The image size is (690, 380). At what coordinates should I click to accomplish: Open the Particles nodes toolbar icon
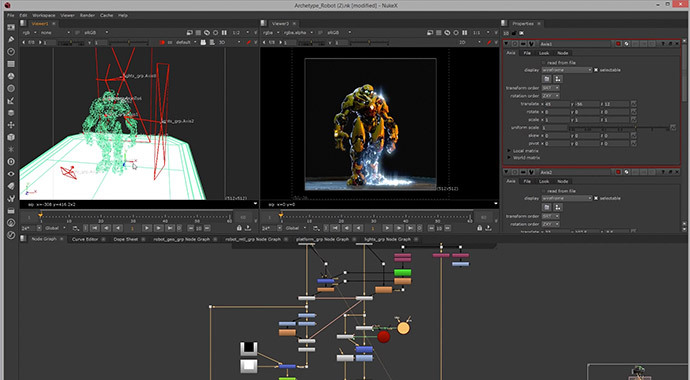[11, 150]
